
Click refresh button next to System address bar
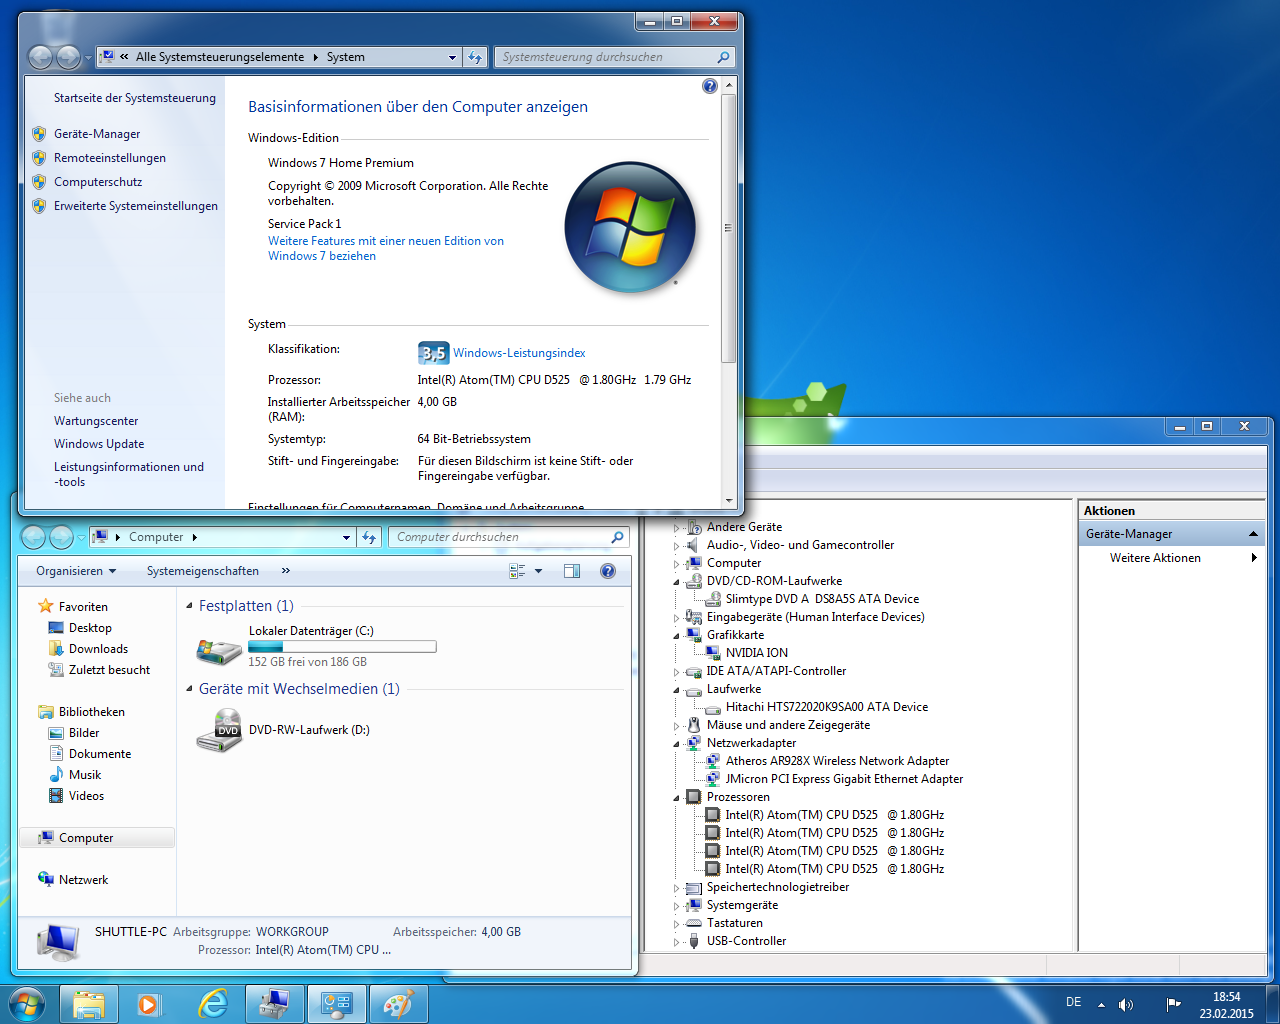click(x=475, y=57)
